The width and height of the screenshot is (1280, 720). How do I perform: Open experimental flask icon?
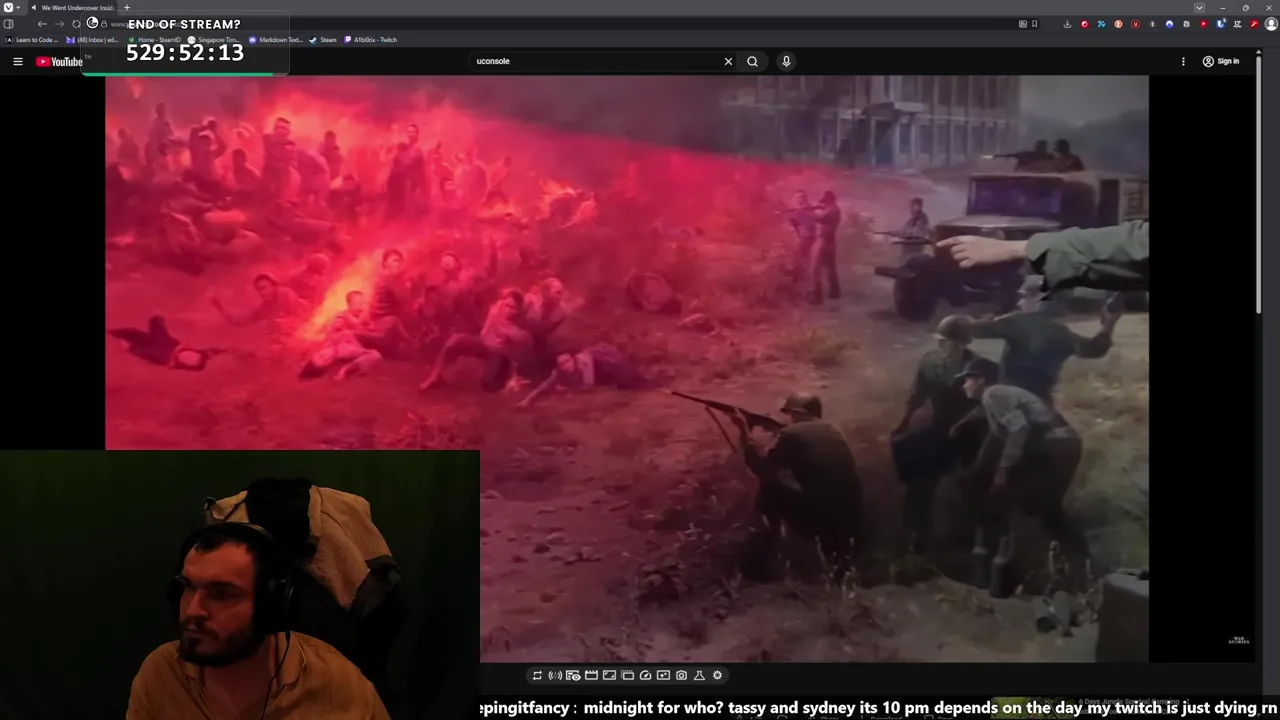click(x=699, y=675)
